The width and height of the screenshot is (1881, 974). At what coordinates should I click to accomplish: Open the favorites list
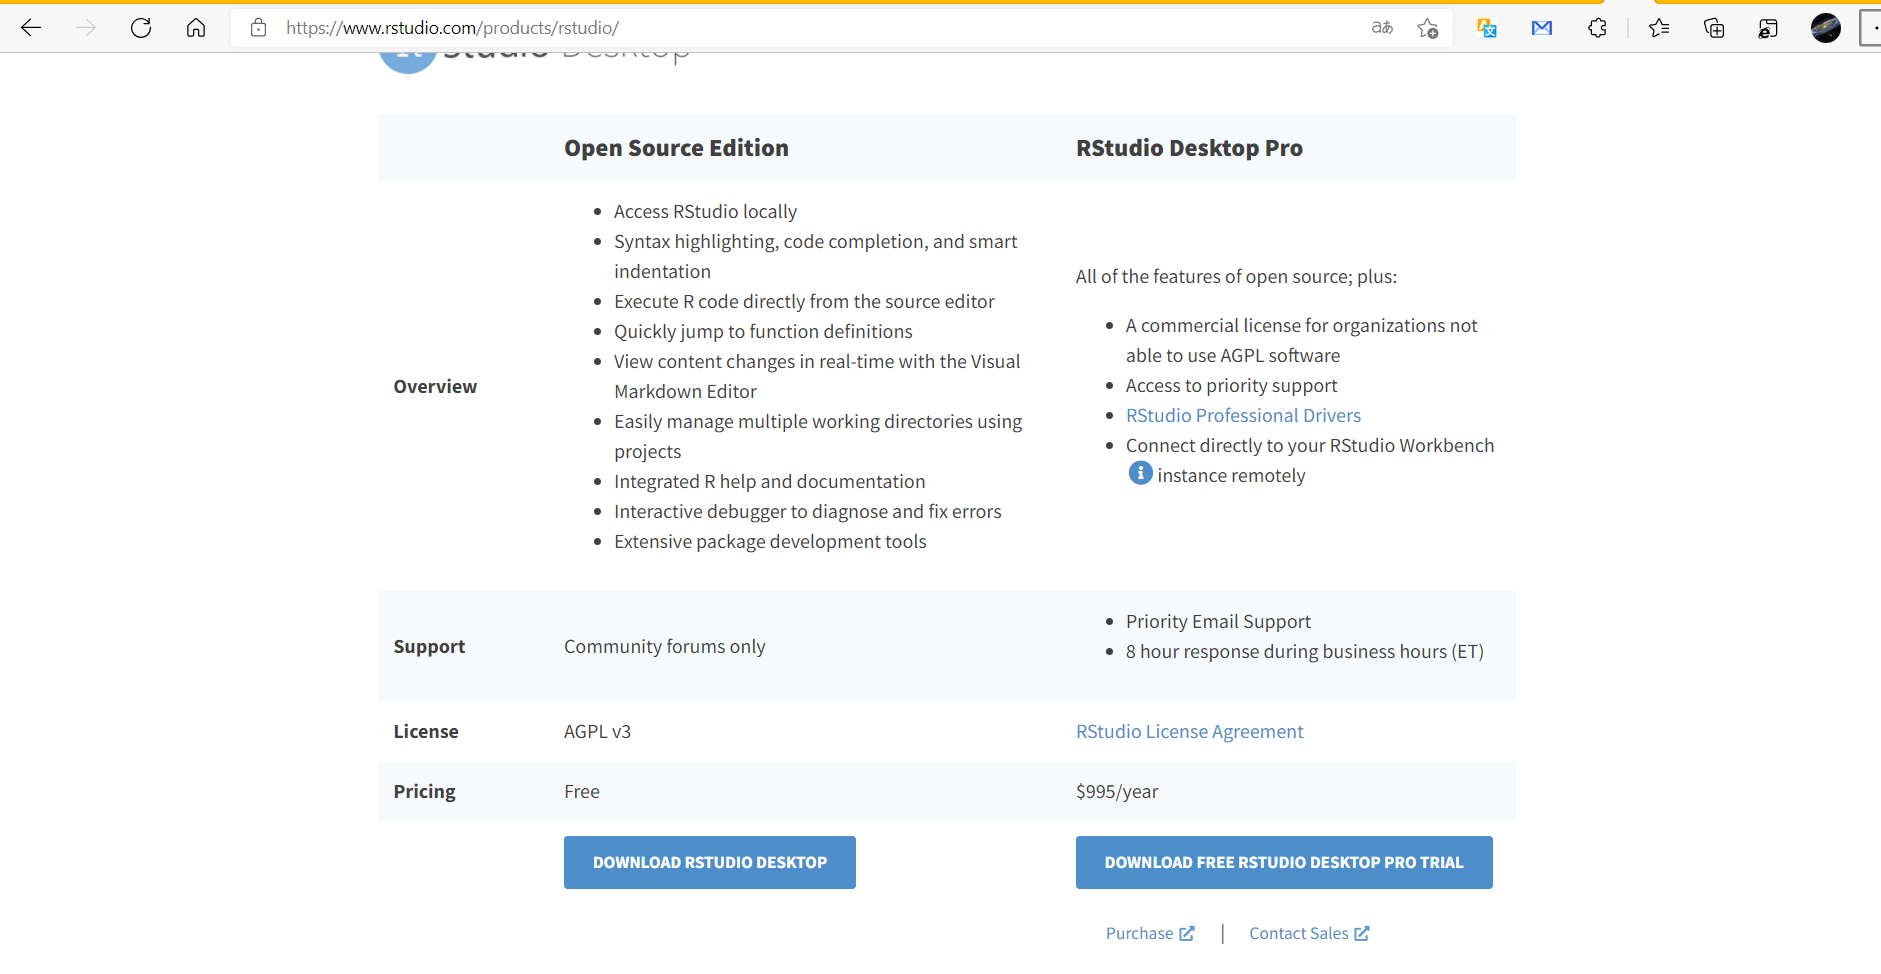coord(1659,28)
